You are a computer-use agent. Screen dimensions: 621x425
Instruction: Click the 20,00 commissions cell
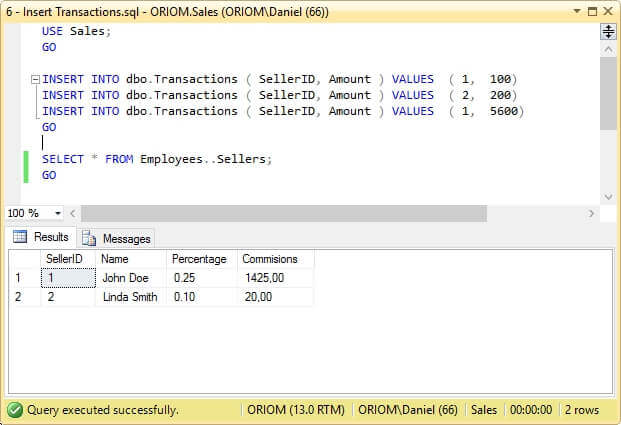pos(276,297)
